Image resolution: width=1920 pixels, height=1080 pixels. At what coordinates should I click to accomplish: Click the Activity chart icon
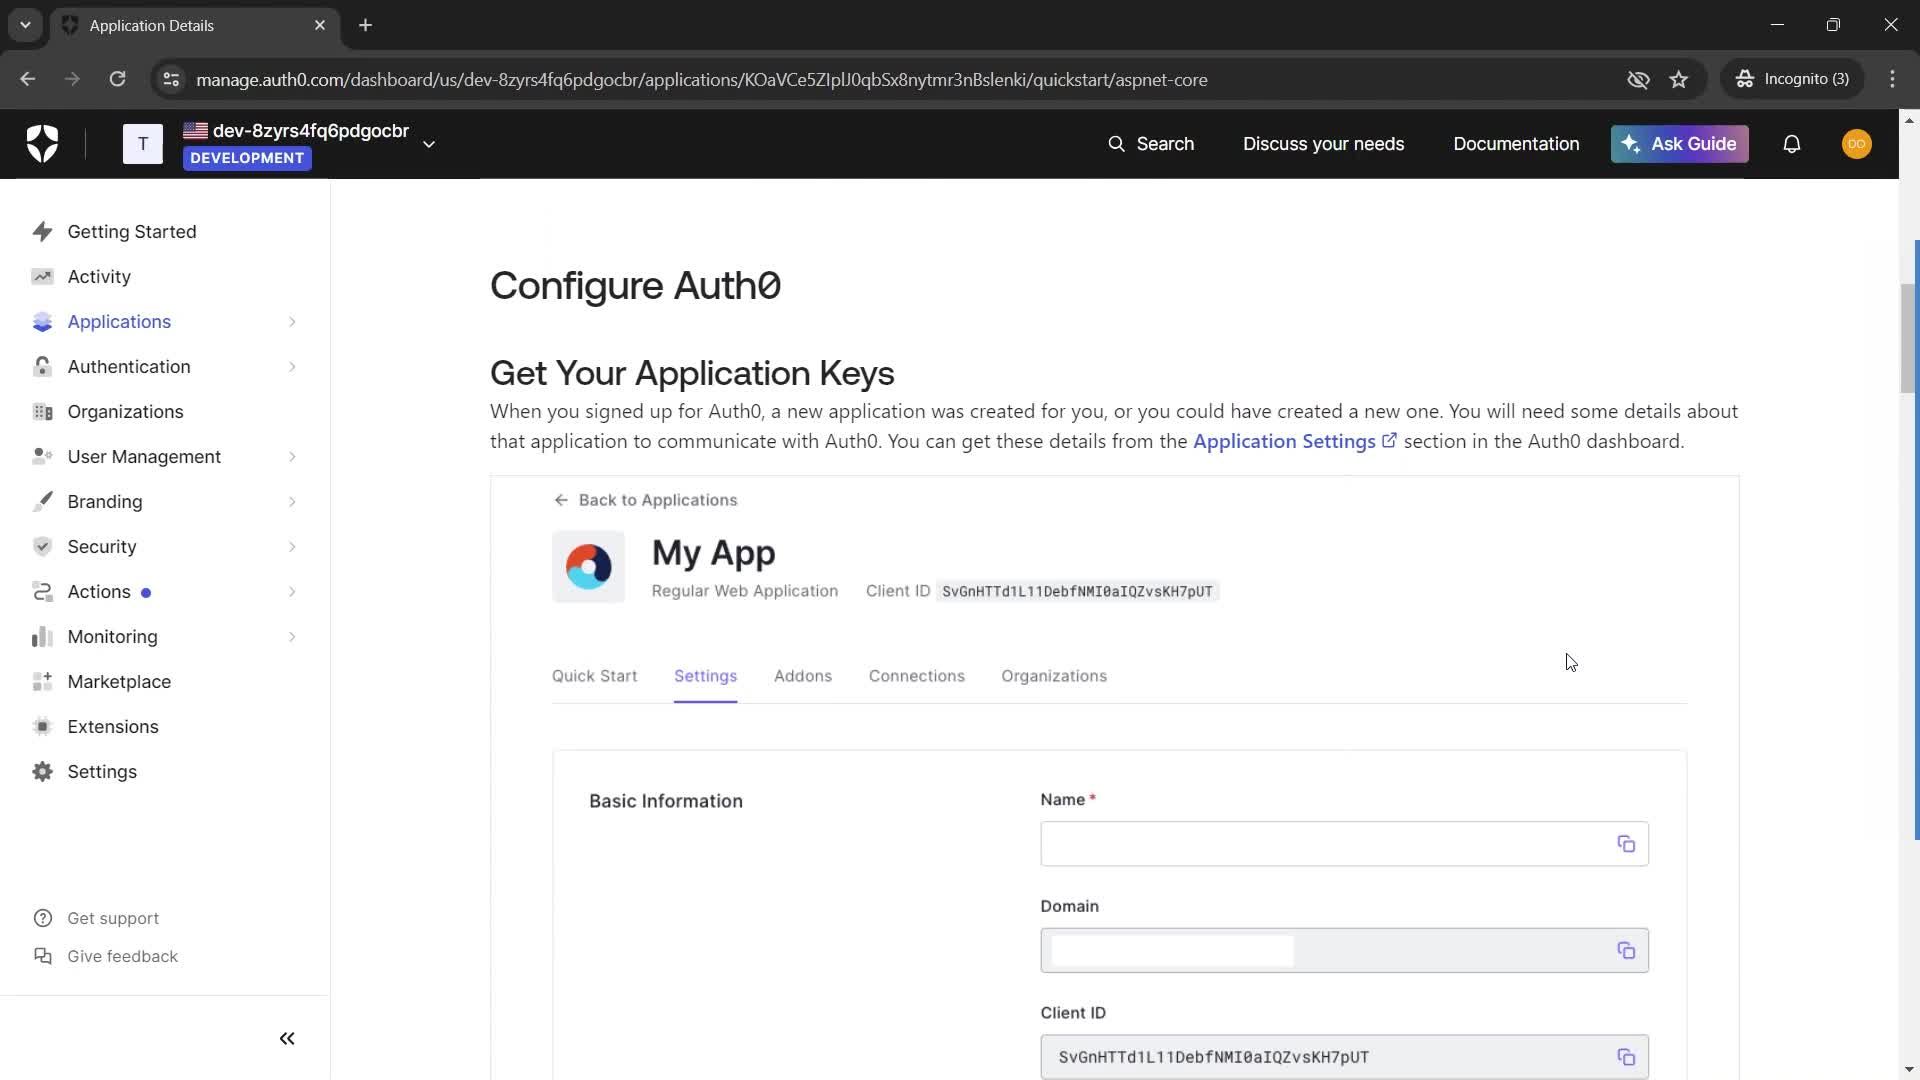(x=42, y=277)
